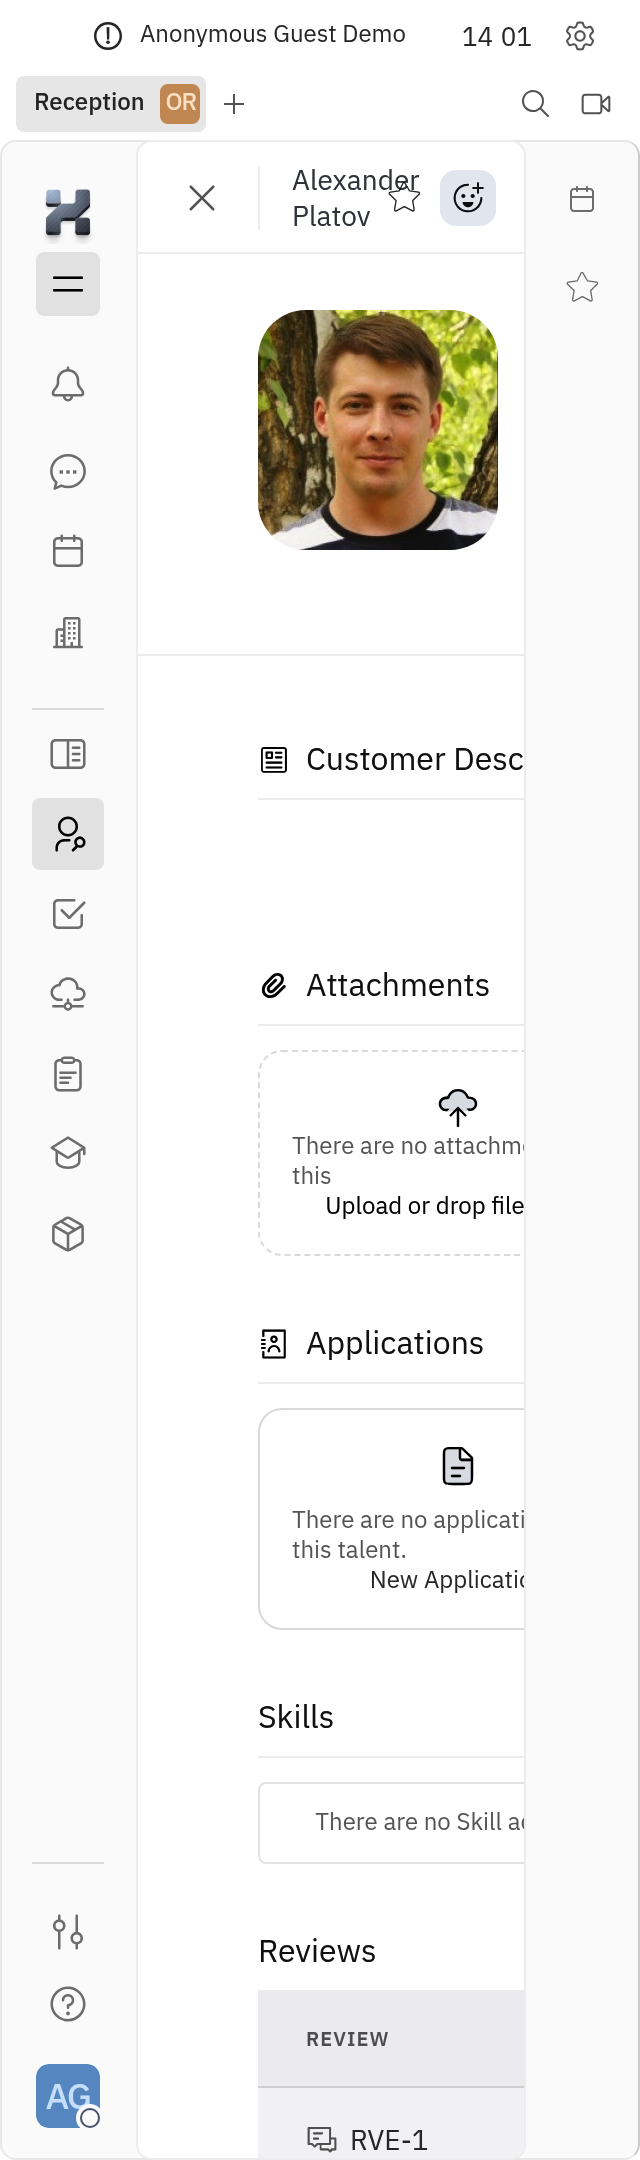Open the Drive cloud icon
This screenshot has height=2160, width=640.
pos(68,994)
